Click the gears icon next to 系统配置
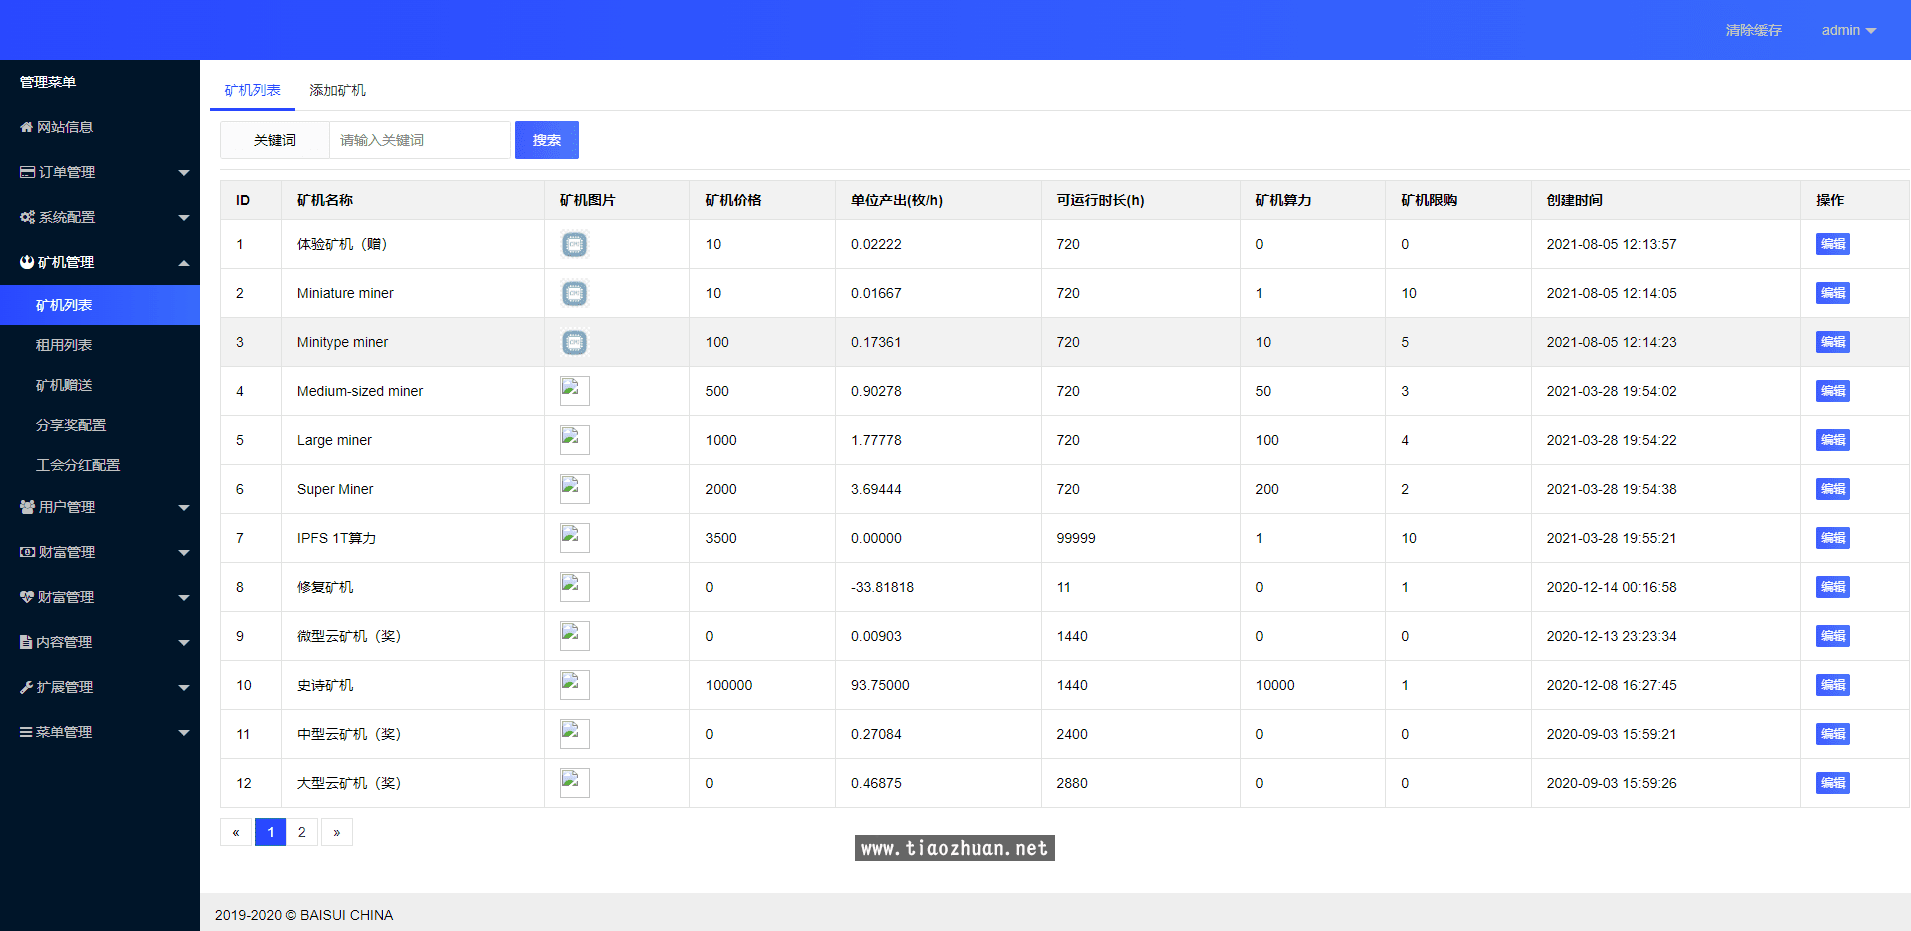This screenshot has width=1911, height=931. point(28,217)
